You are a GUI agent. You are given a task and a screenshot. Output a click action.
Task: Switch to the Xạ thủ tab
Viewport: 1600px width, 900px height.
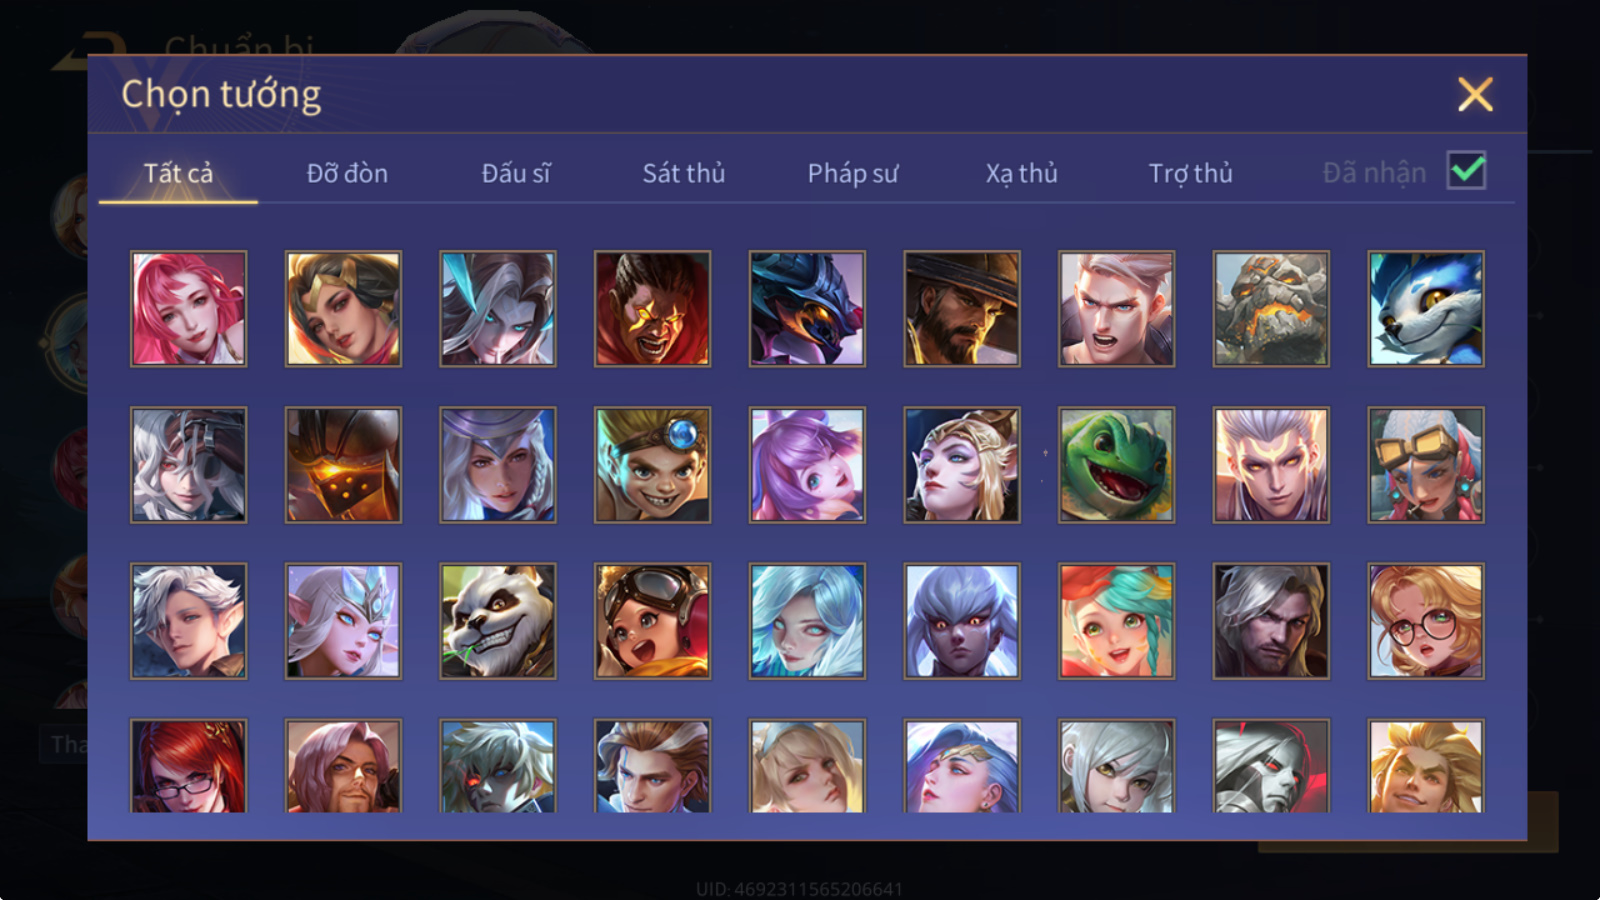point(1021,173)
